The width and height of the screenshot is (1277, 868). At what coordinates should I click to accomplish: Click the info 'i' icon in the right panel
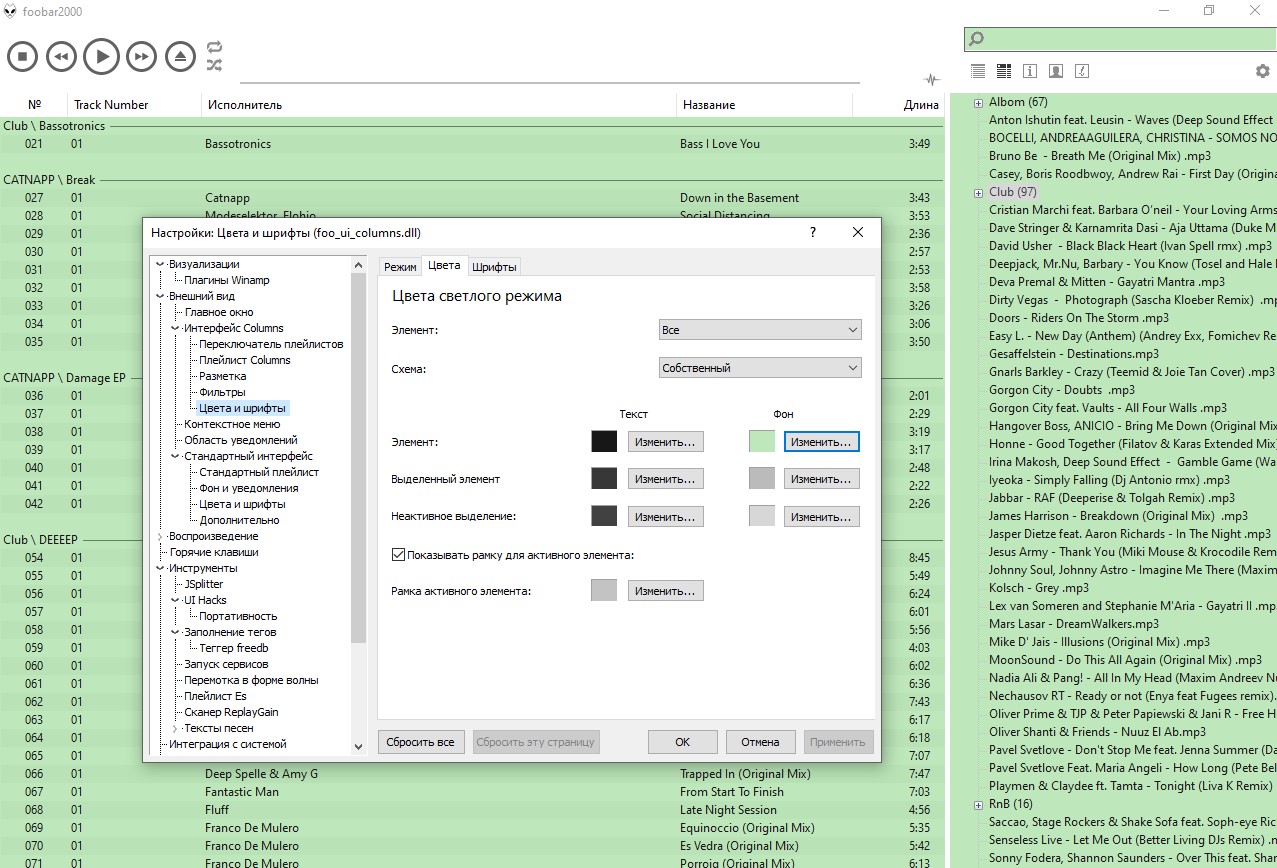click(x=1030, y=71)
